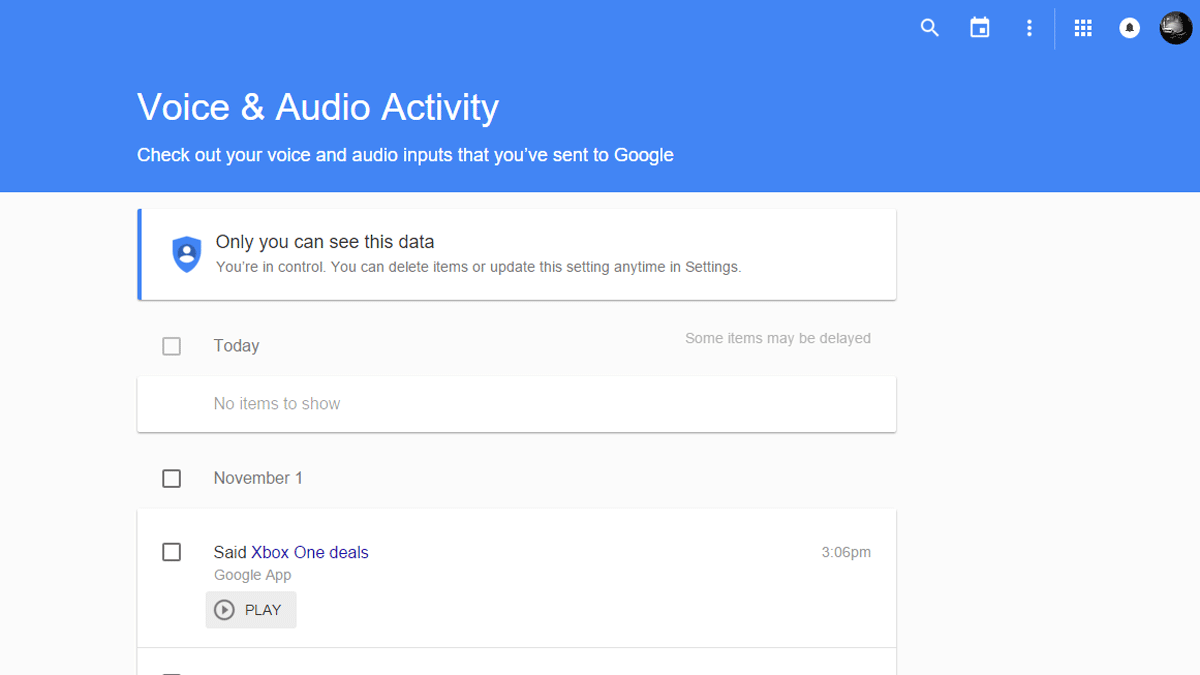Open search in the top header
Screen dimensions: 1200x675
click(x=930, y=28)
